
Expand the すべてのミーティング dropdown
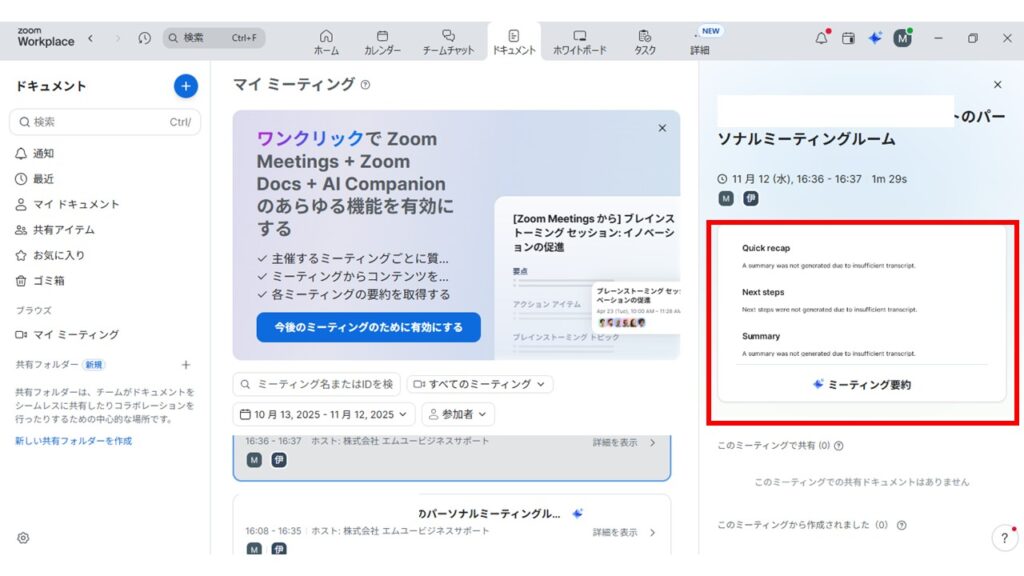(479, 384)
